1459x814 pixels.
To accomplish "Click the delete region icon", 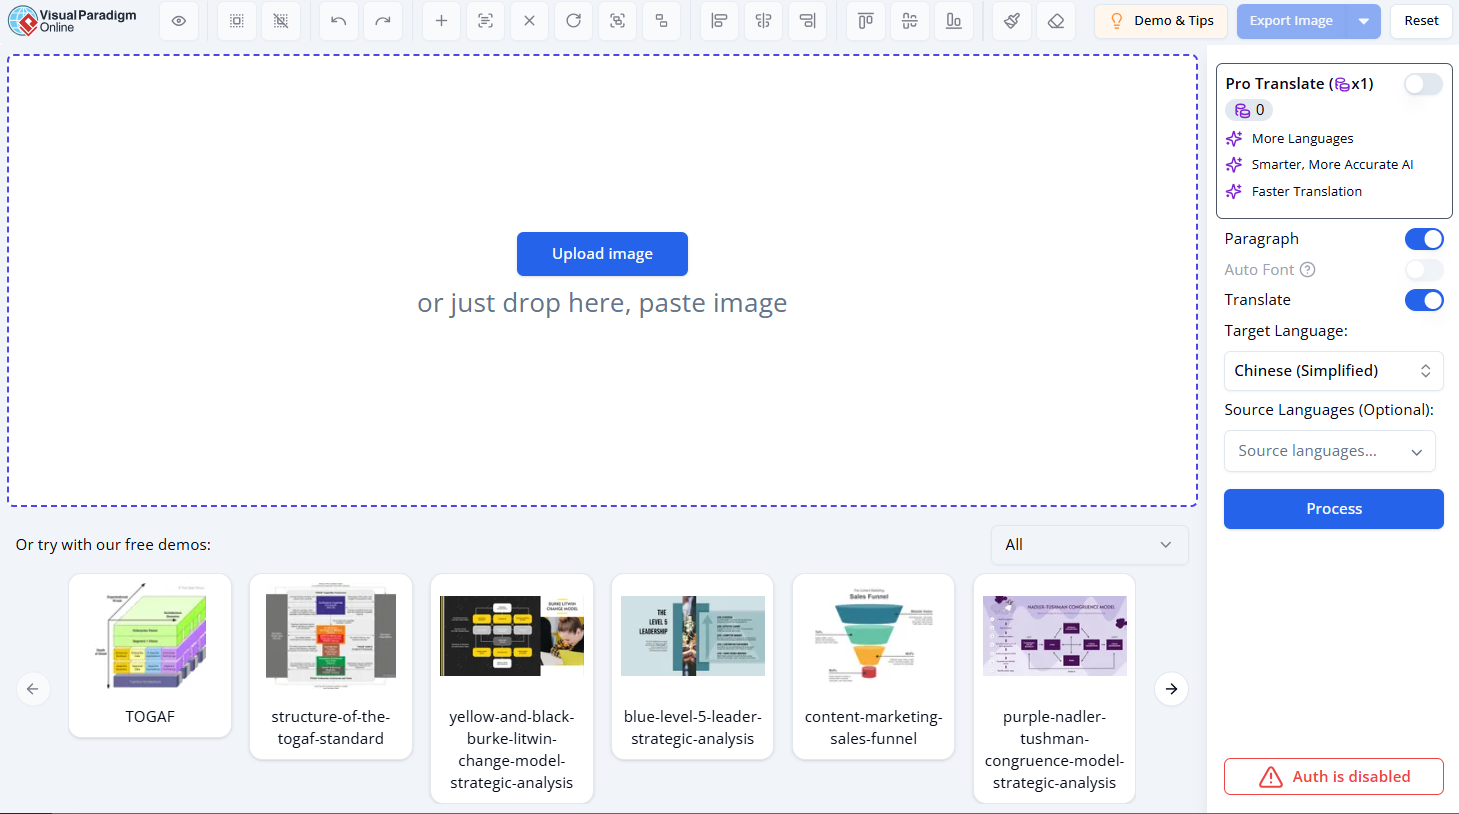I will pyautogui.click(x=529, y=21).
